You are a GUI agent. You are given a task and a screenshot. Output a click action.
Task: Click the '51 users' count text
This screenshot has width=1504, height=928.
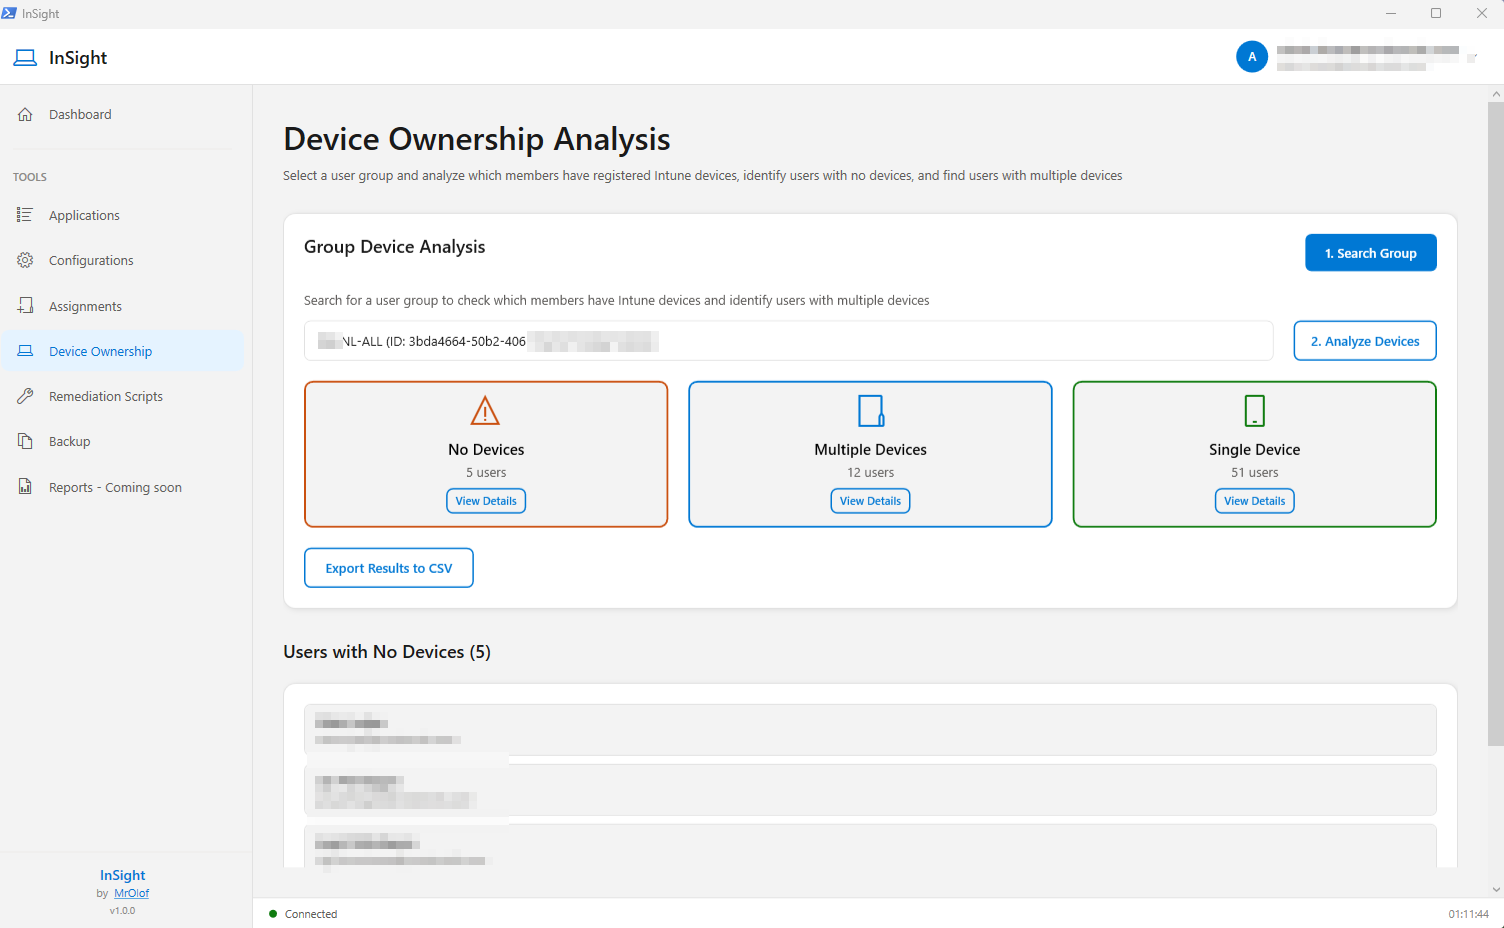[x=1255, y=473]
